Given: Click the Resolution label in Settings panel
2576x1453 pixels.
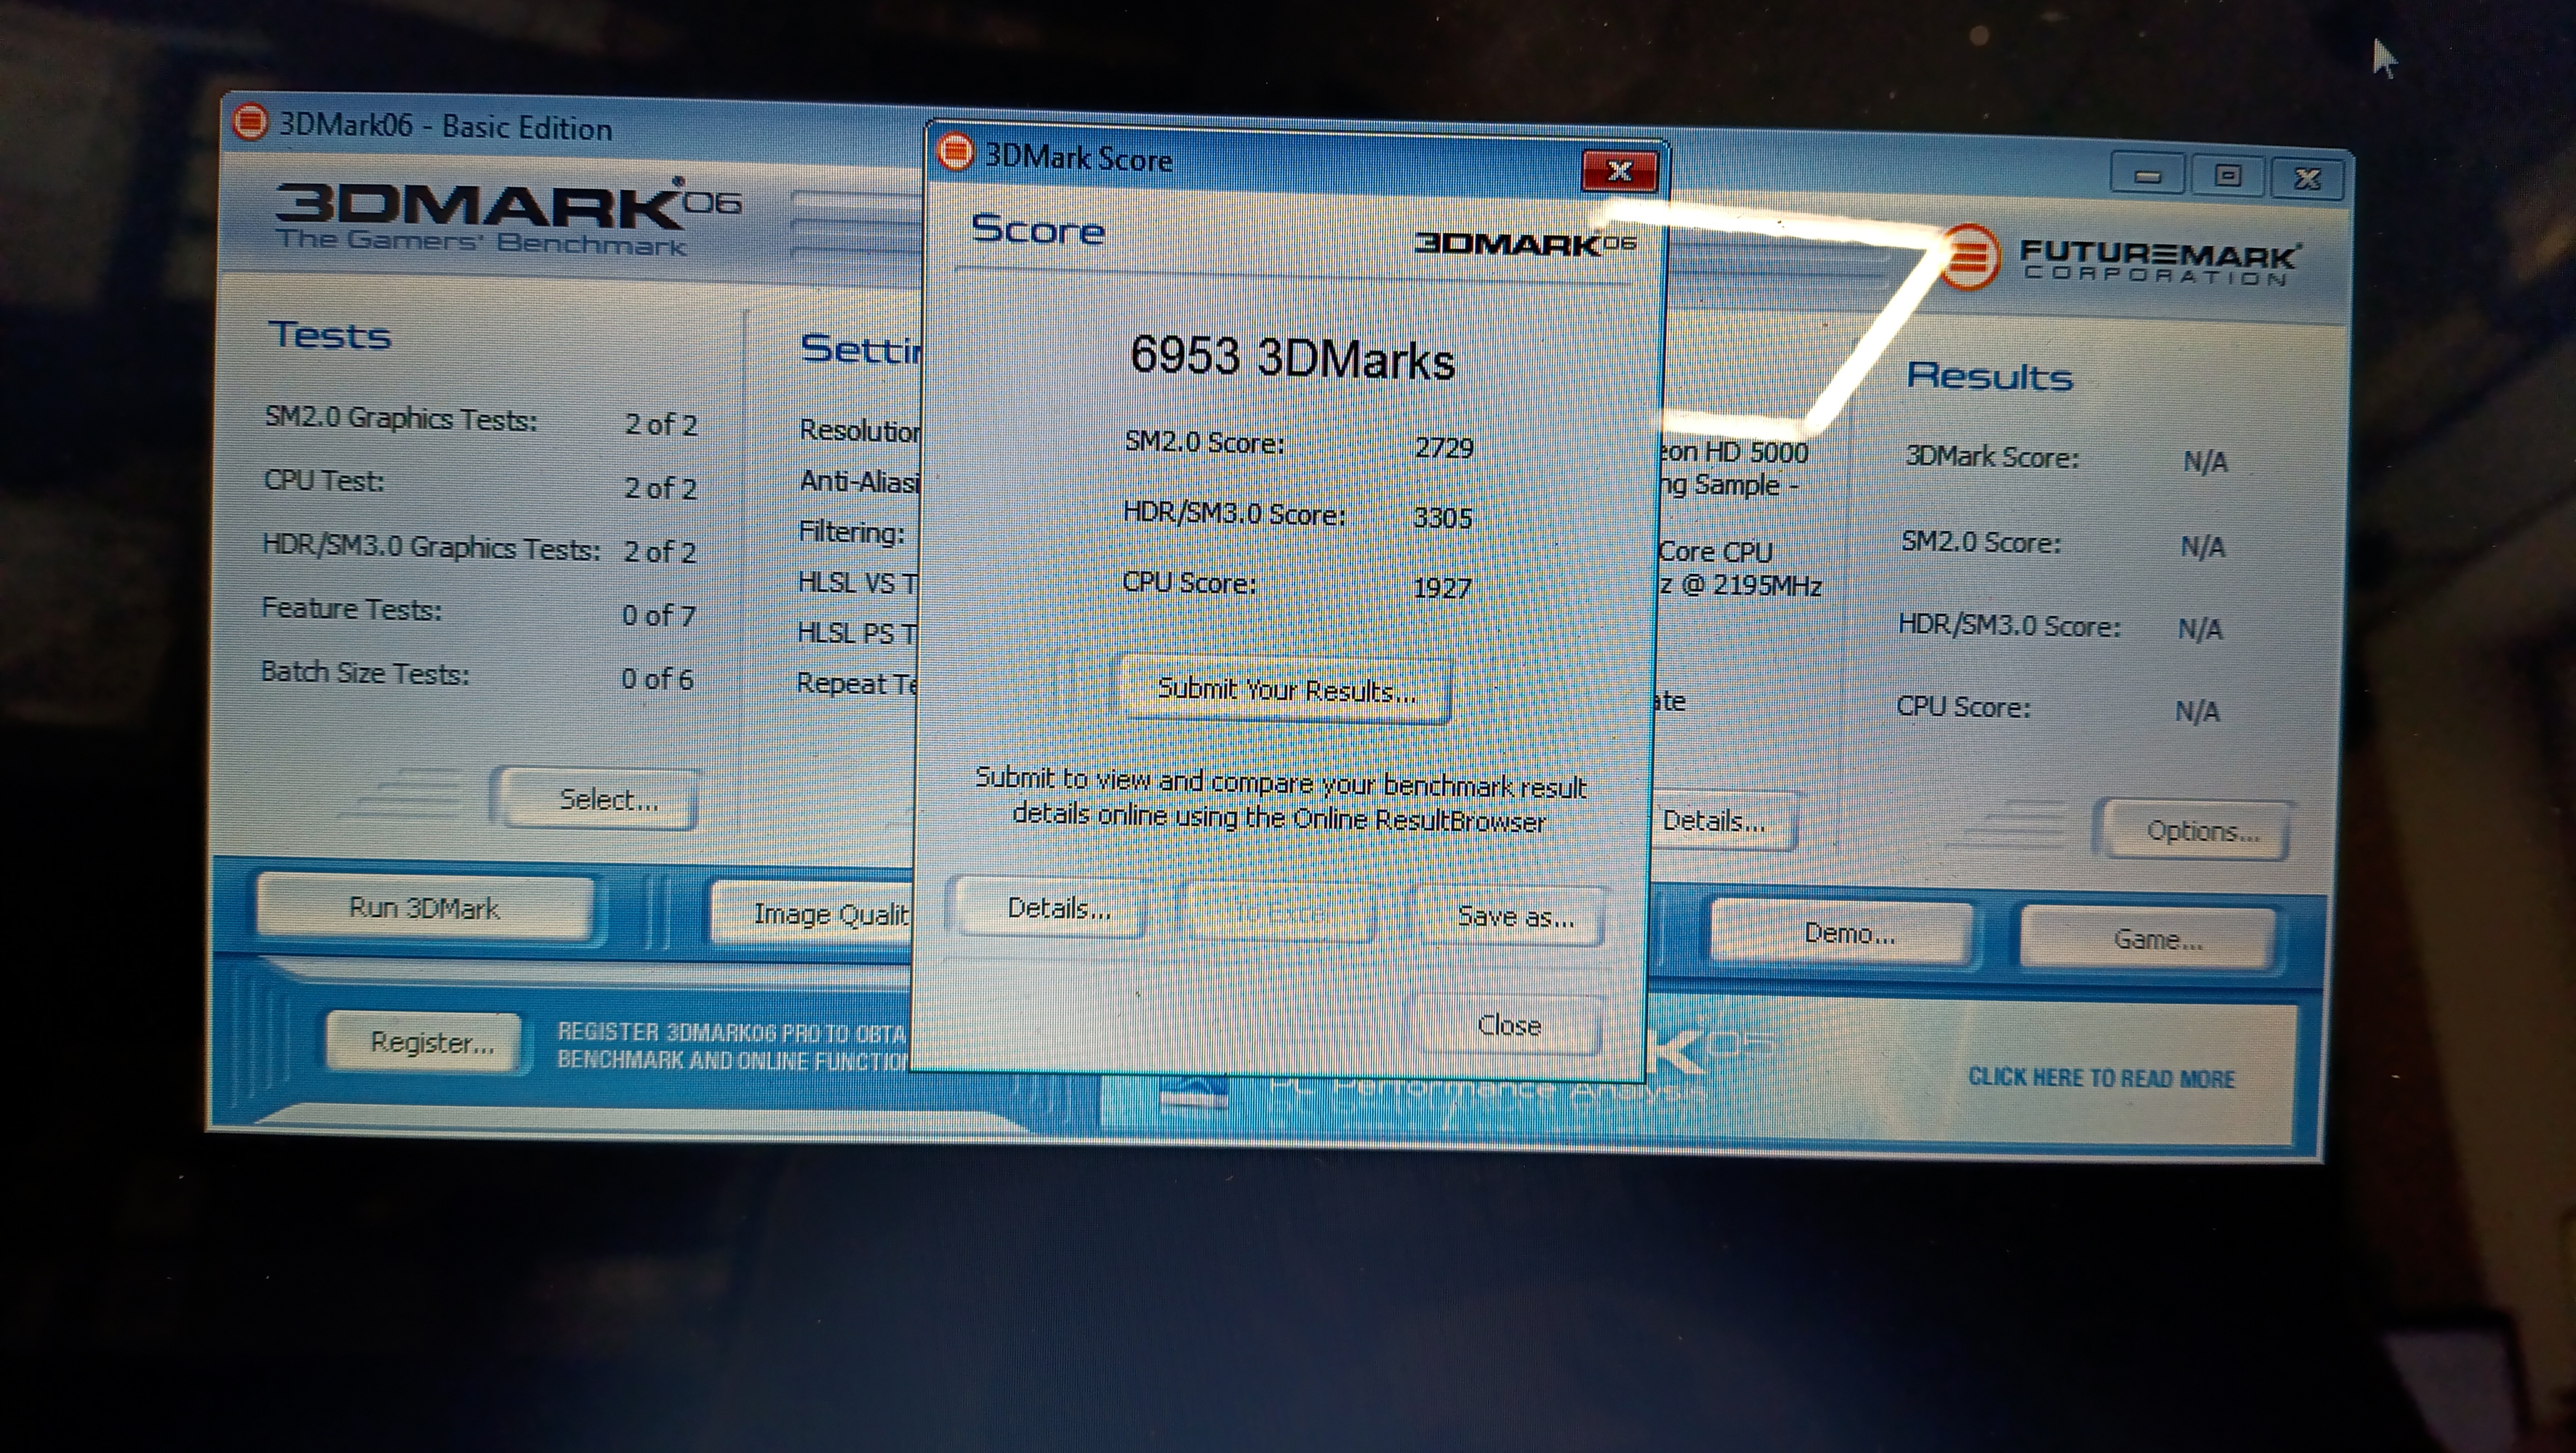Looking at the screenshot, I should pyautogui.click(x=858, y=430).
